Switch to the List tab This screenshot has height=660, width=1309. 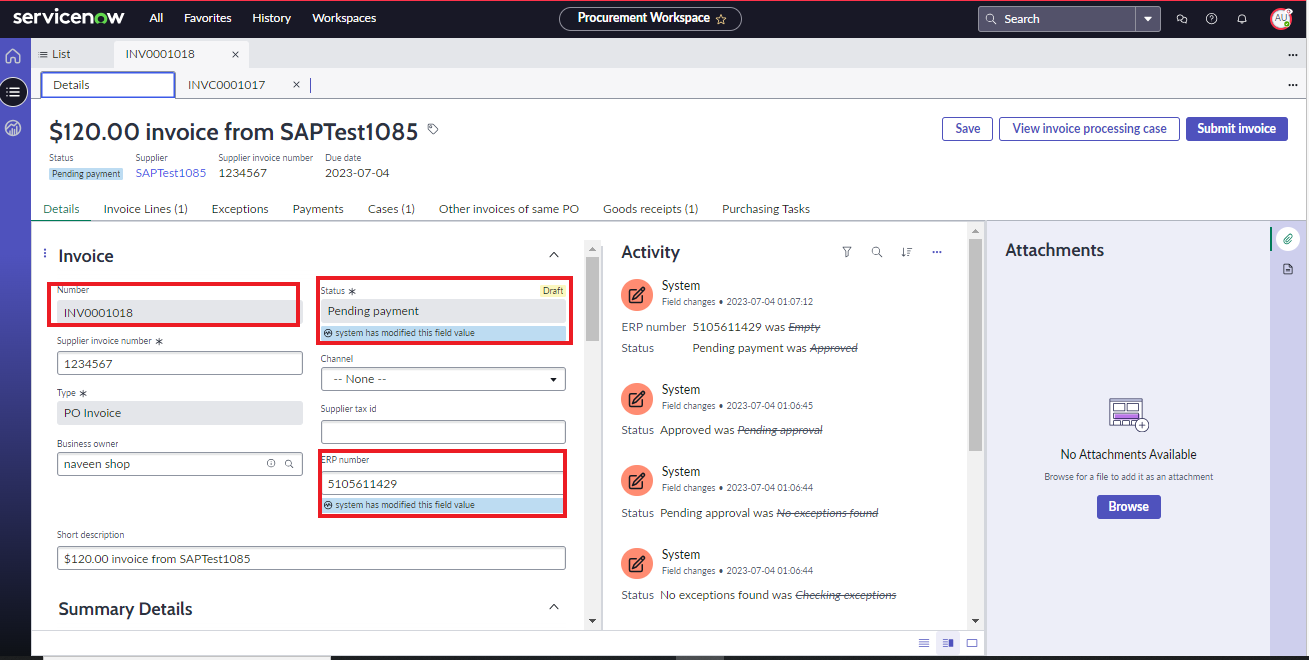[x=54, y=54]
